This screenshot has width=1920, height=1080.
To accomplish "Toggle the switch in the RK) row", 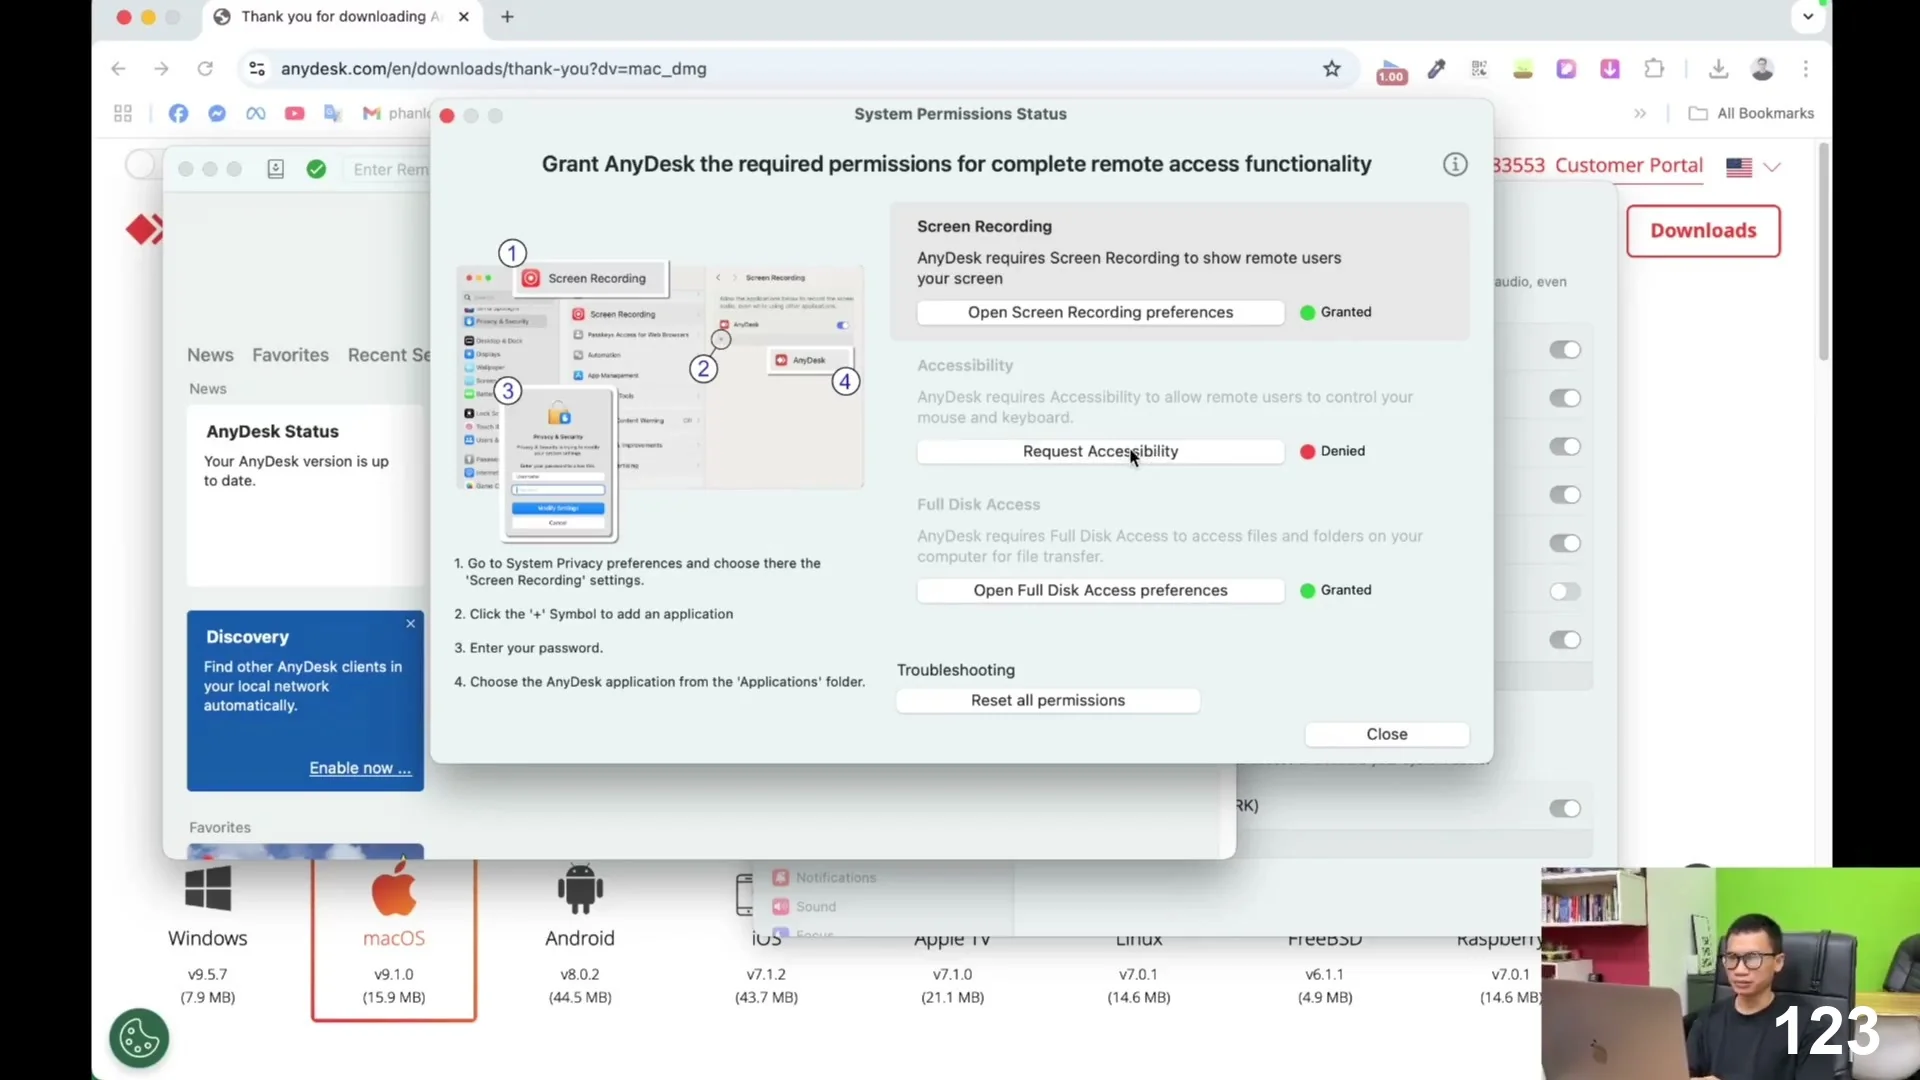I will pos(1565,808).
